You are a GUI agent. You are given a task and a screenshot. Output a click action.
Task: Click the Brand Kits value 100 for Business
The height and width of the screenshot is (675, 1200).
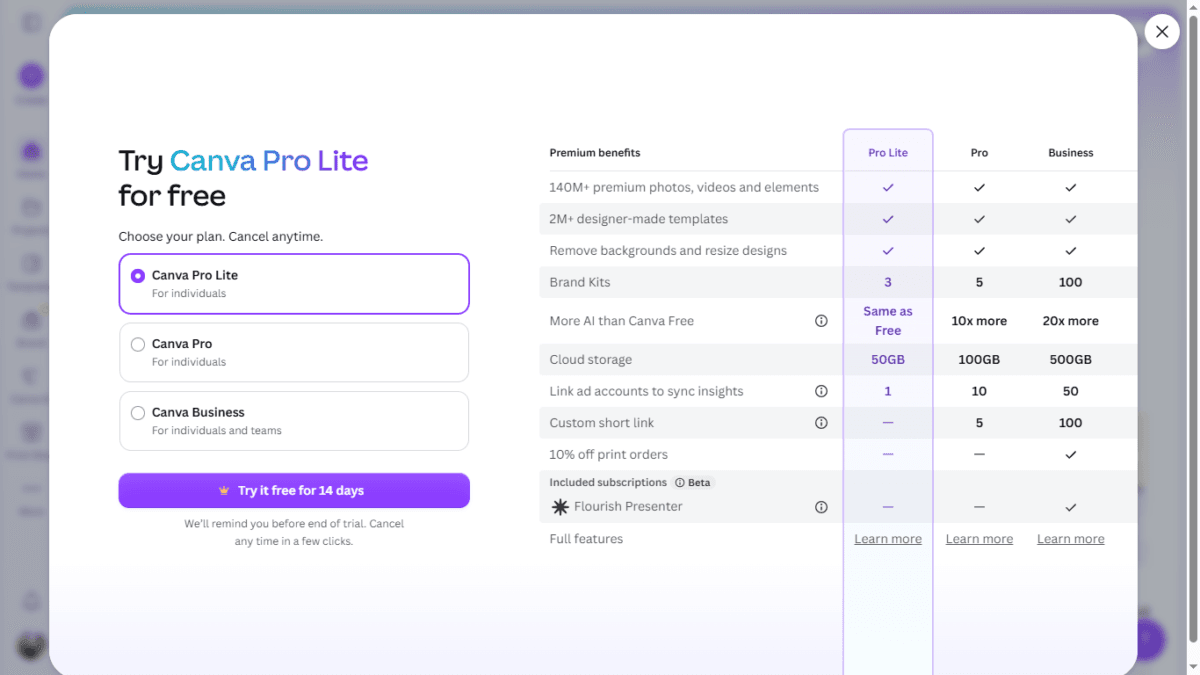point(1070,282)
